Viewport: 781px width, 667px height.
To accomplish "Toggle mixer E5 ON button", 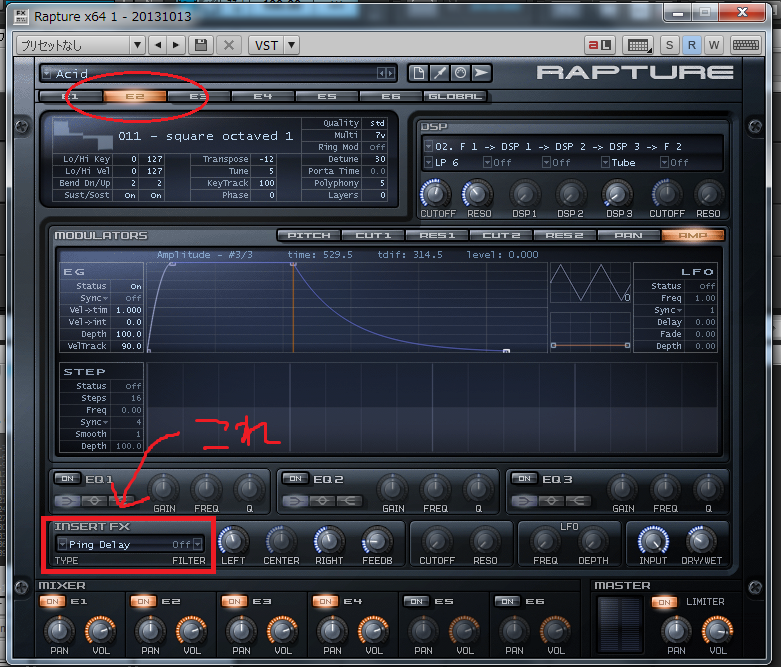I will coord(416,602).
